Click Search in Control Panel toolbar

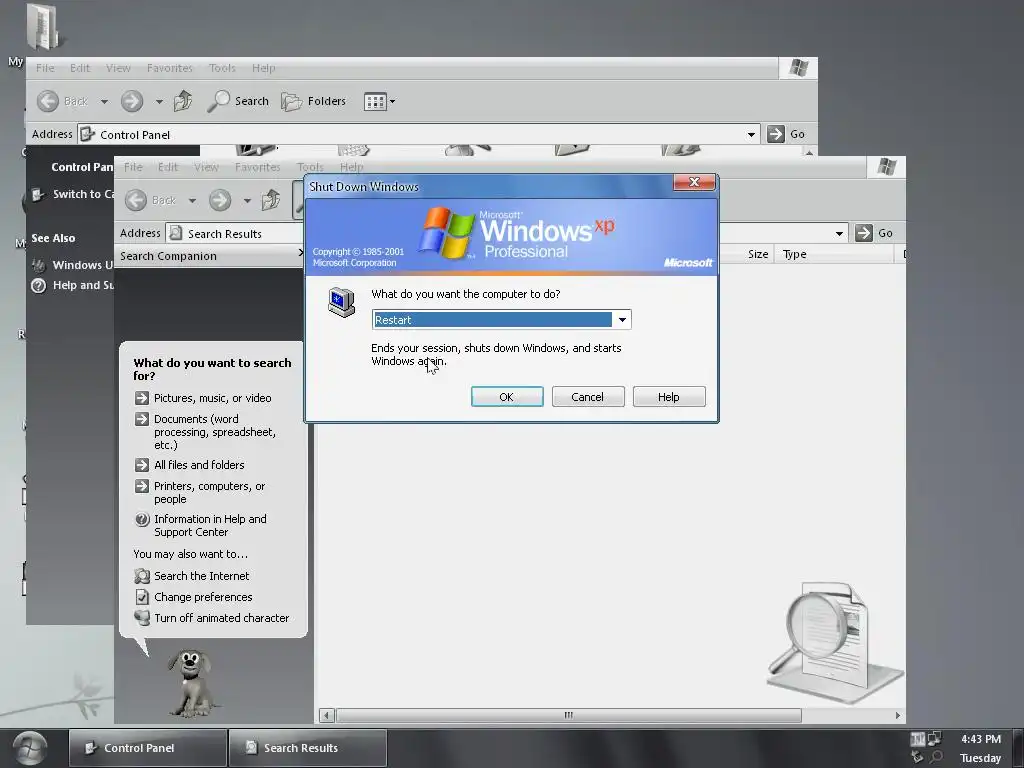(x=238, y=101)
